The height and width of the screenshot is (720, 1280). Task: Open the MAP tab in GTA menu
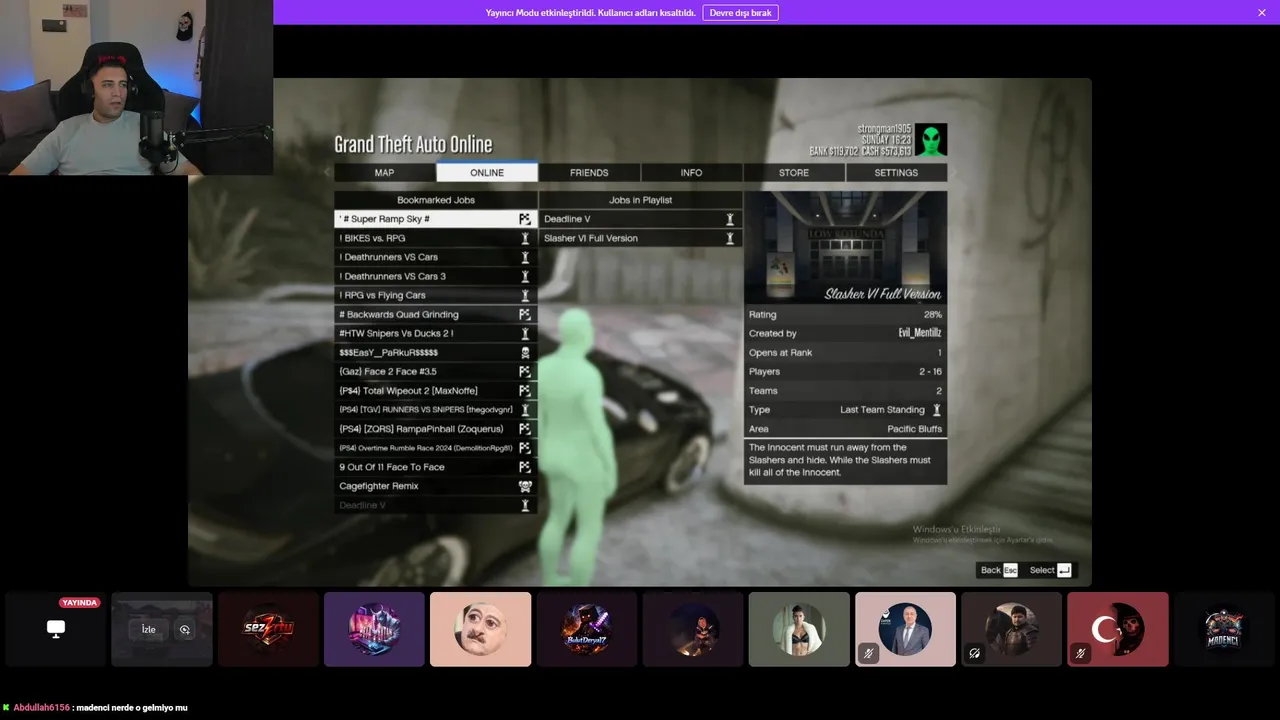click(x=384, y=172)
